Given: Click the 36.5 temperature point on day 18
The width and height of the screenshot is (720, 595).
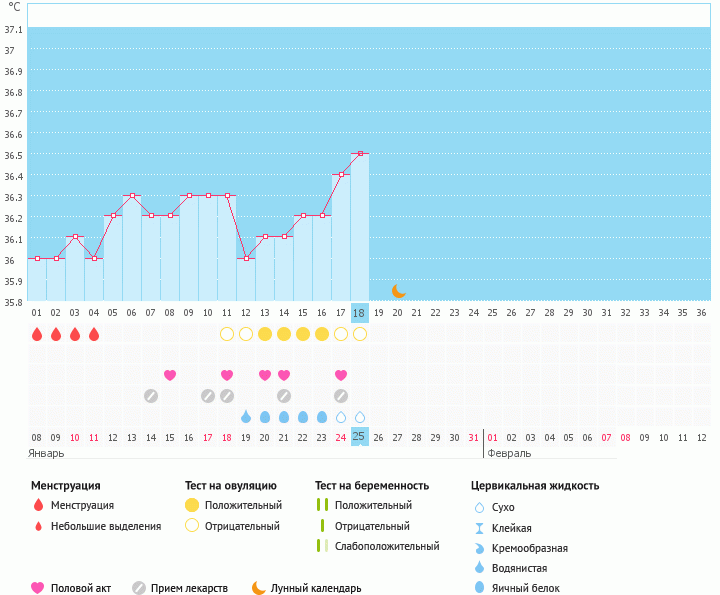Looking at the screenshot, I should tap(360, 154).
